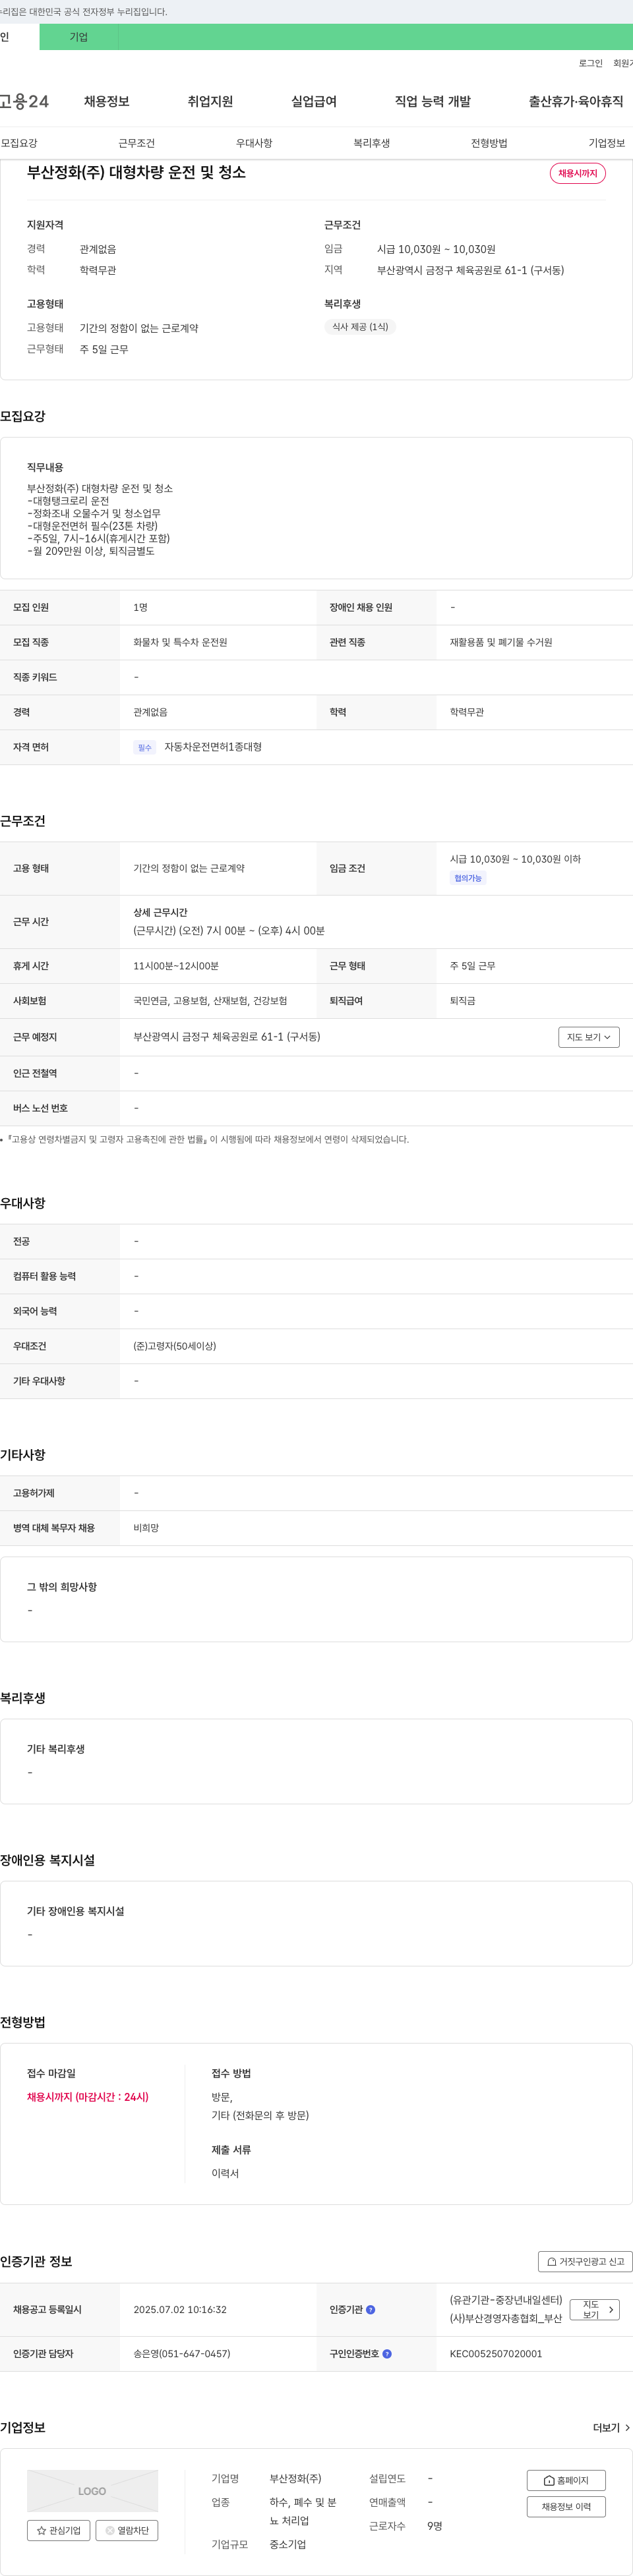Viewport: 633px width, 2576px height.
Task: Click certification number KEC0052507020001
Action: (496, 2353)
